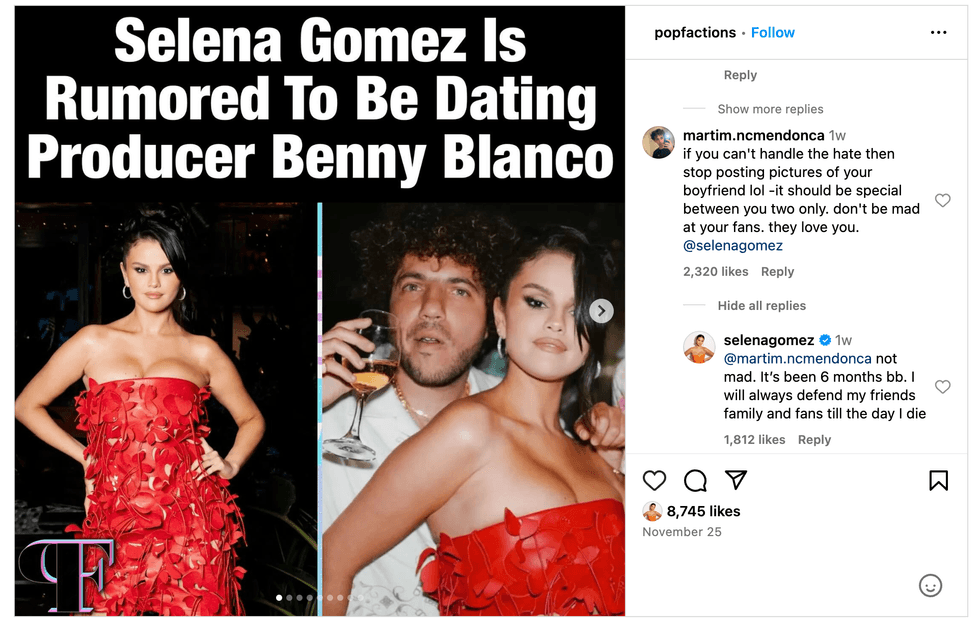Expand Show more replies

770,109
